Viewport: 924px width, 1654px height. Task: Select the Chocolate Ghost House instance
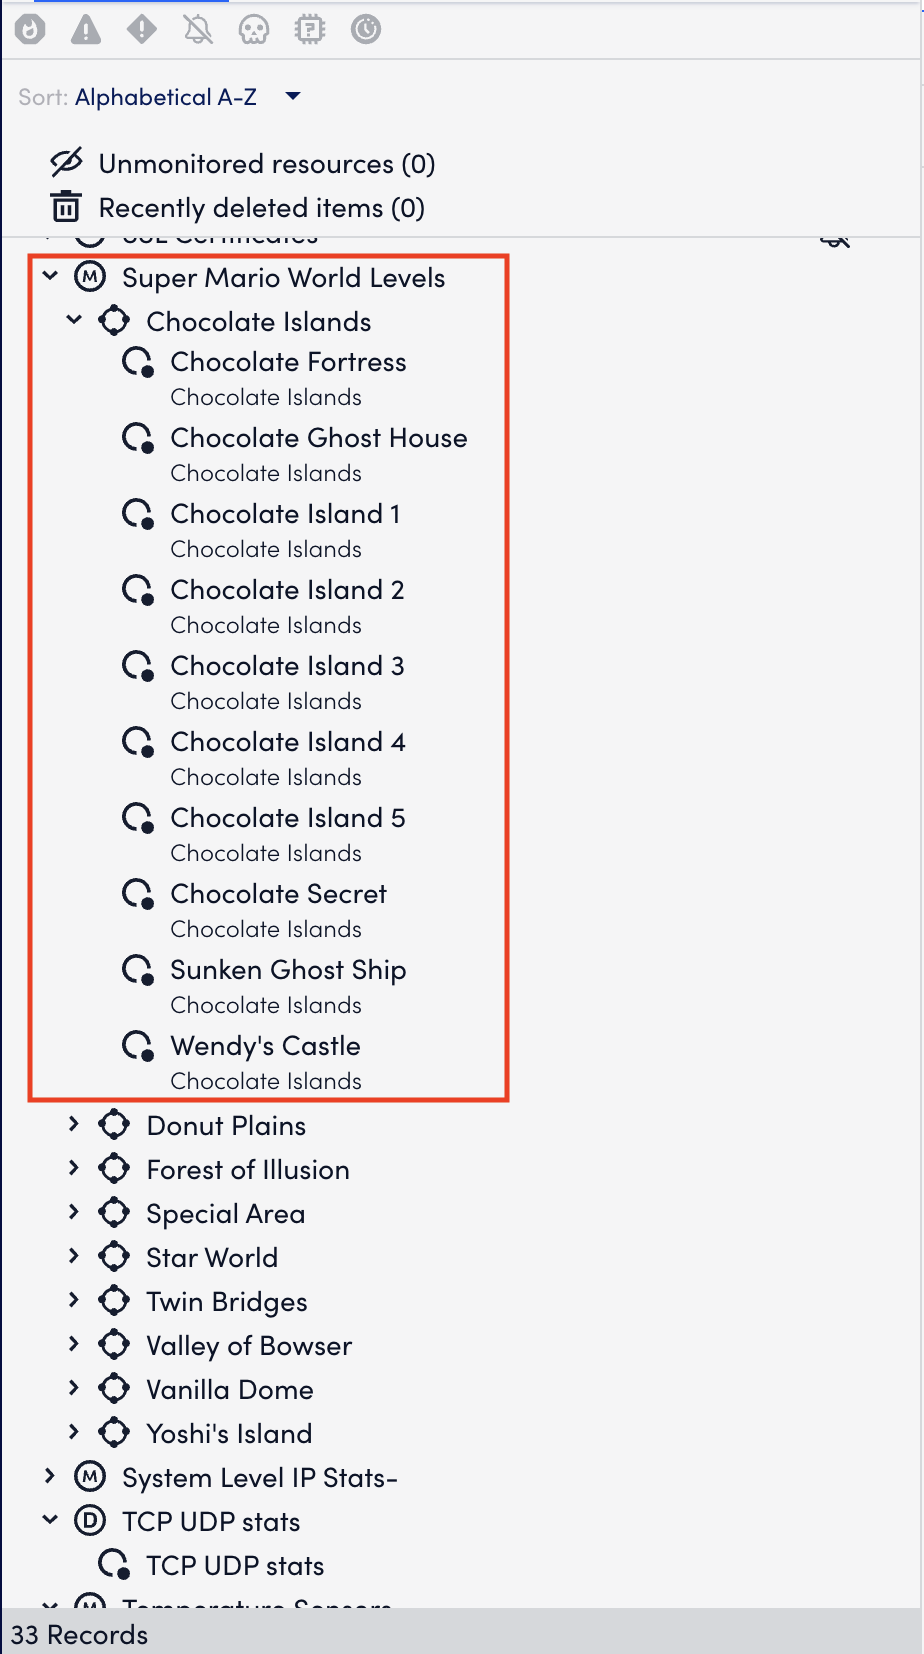(x=318, y=438)
